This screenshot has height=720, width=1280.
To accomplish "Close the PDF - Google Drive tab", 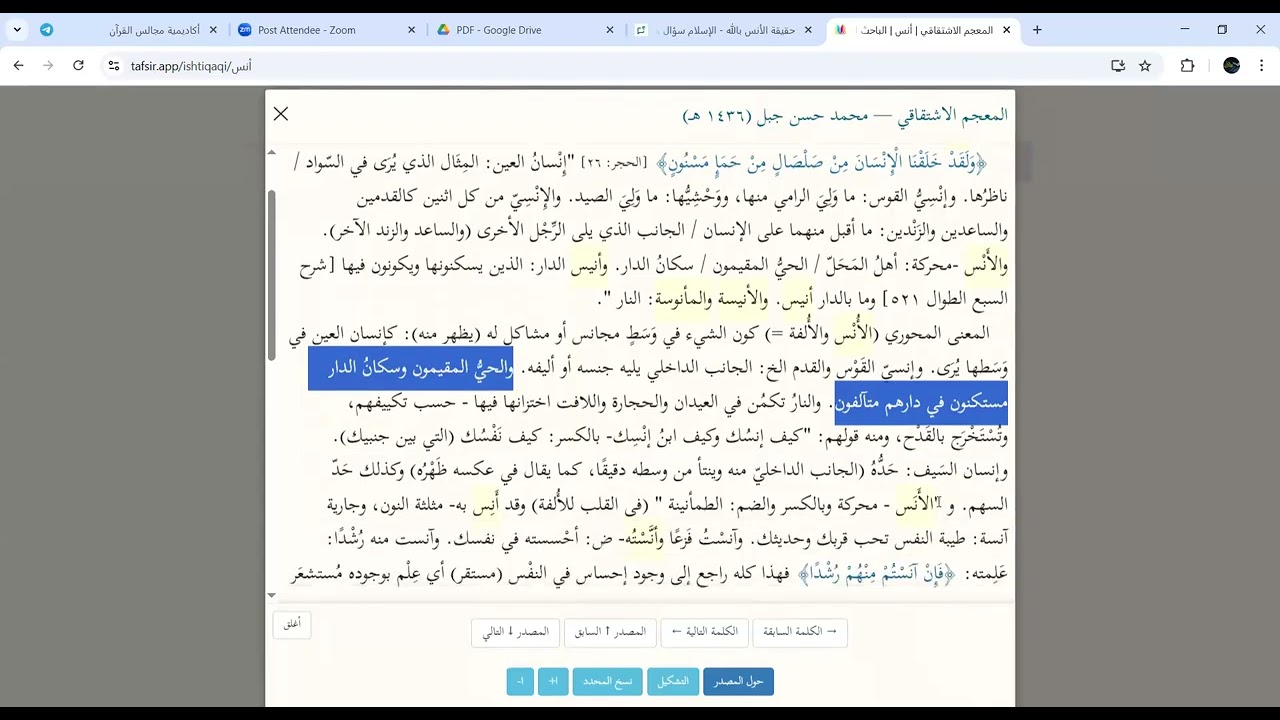I will click(x=610, y=30).
